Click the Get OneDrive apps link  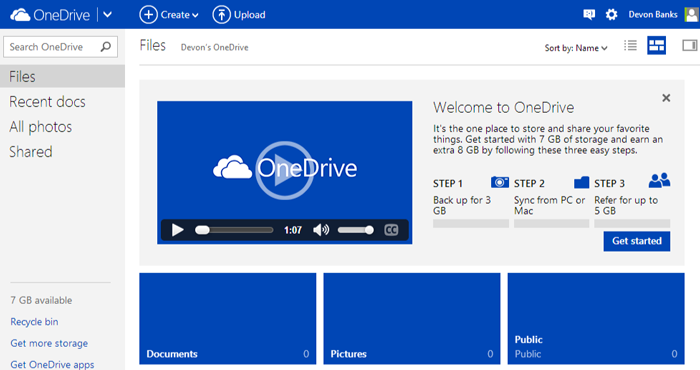pyautogui.click(x=52, y=364)
